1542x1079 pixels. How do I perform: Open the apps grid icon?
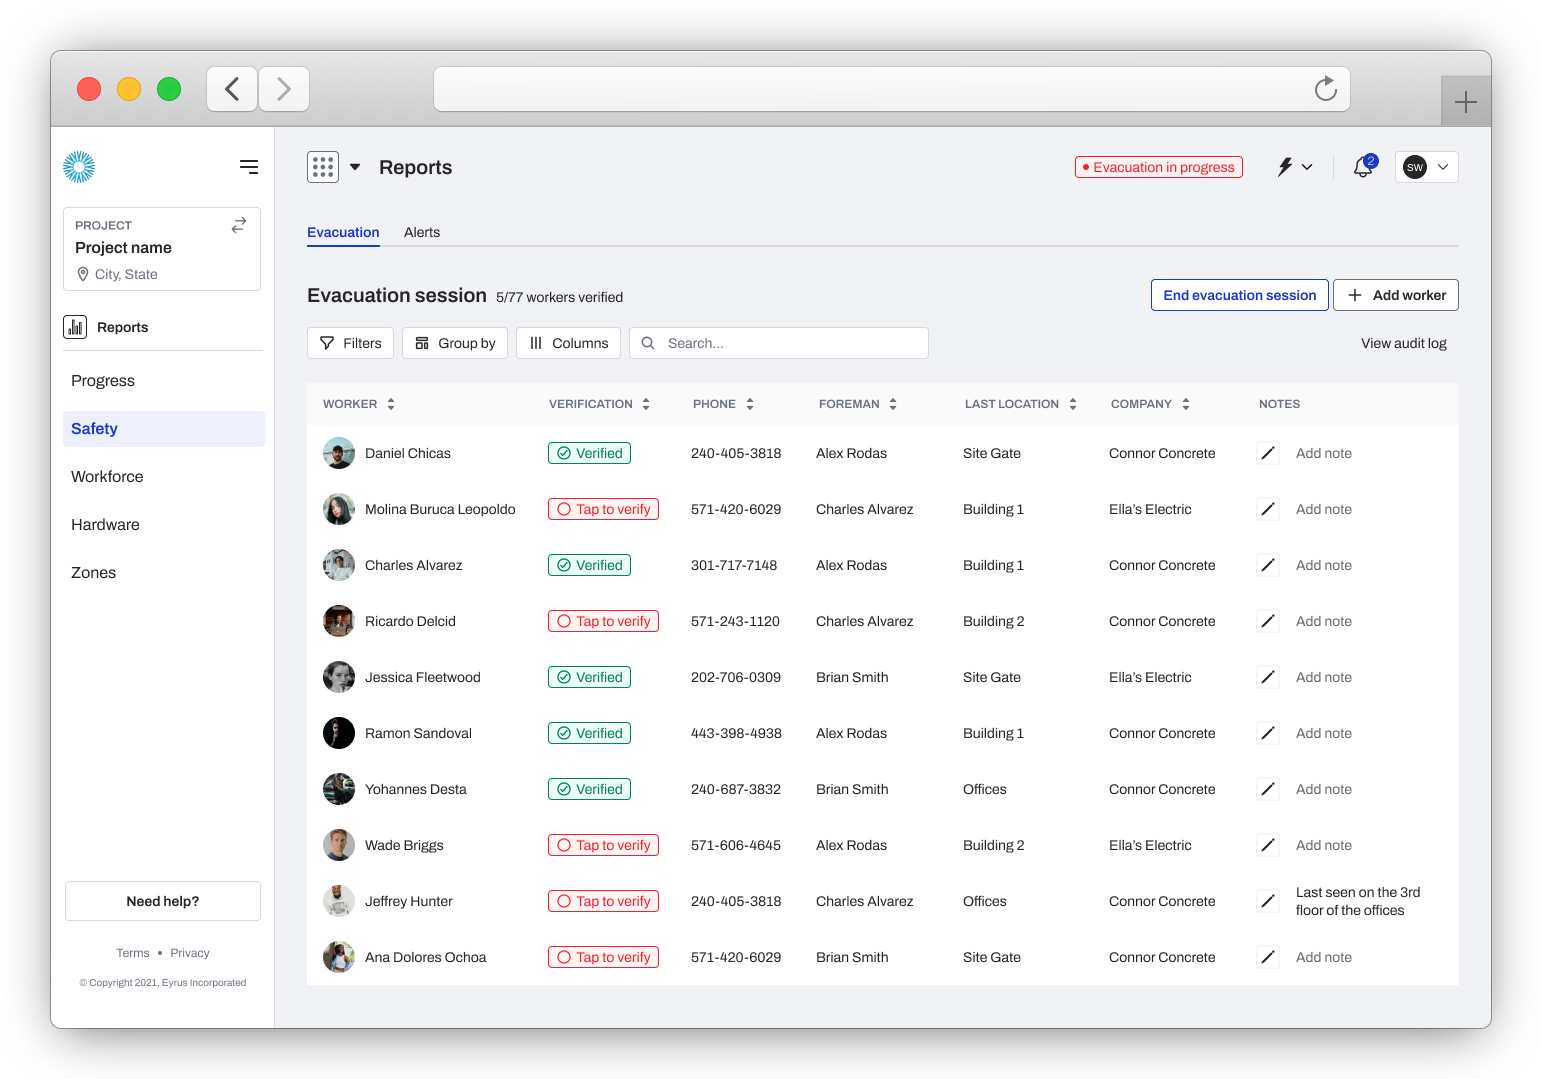[323, 167]
